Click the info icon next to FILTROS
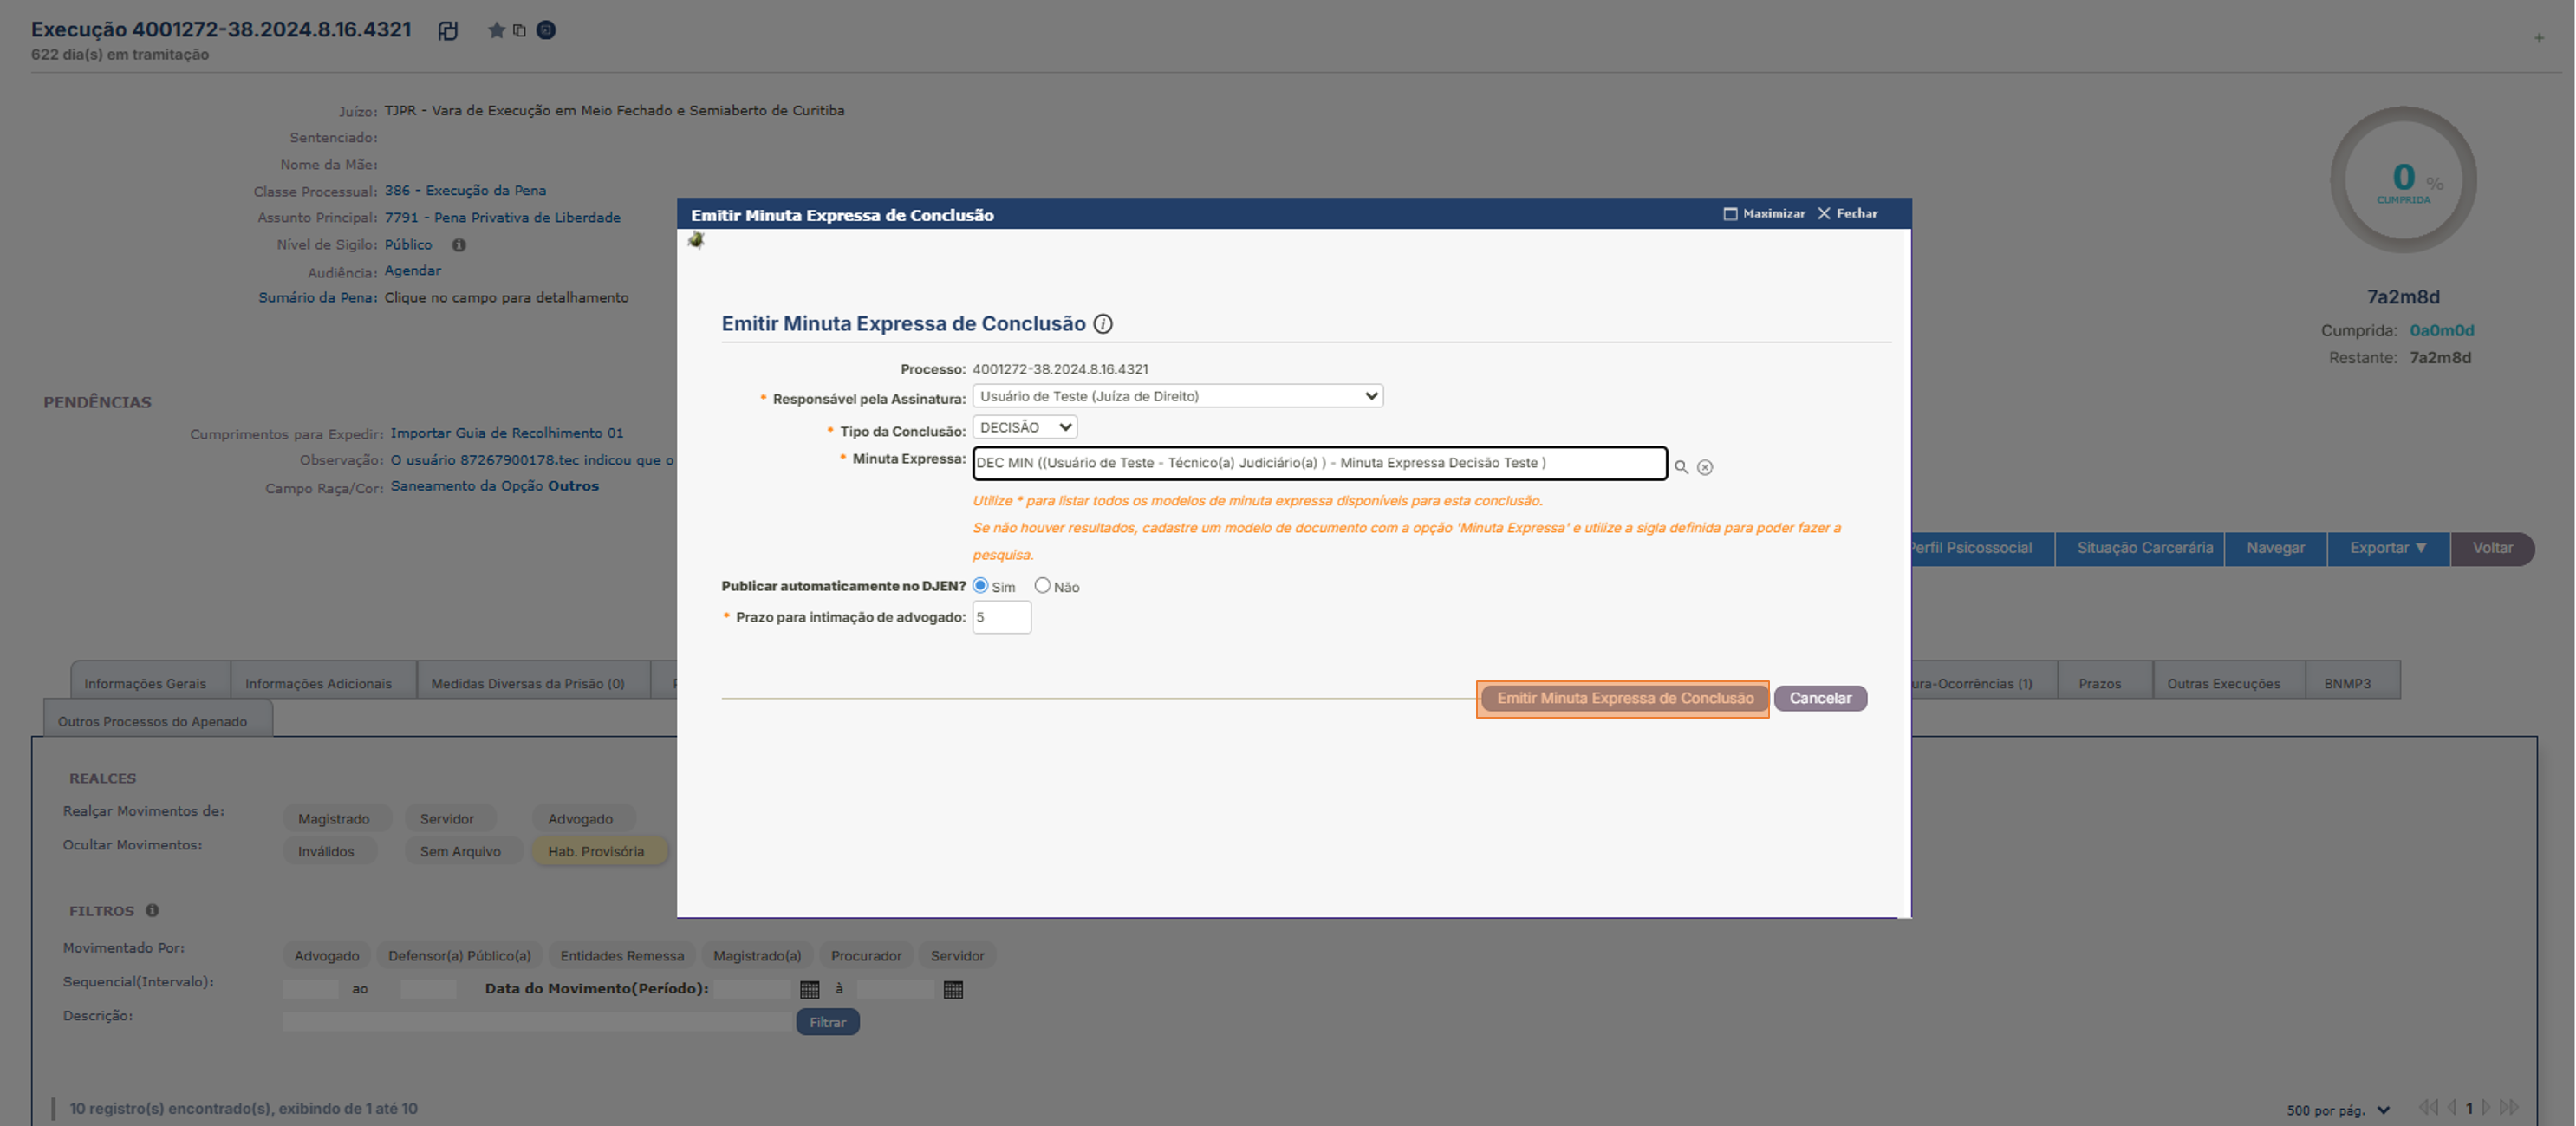Image resolution: width=2576 pixels, height=1126 pixels. [152, 910]
